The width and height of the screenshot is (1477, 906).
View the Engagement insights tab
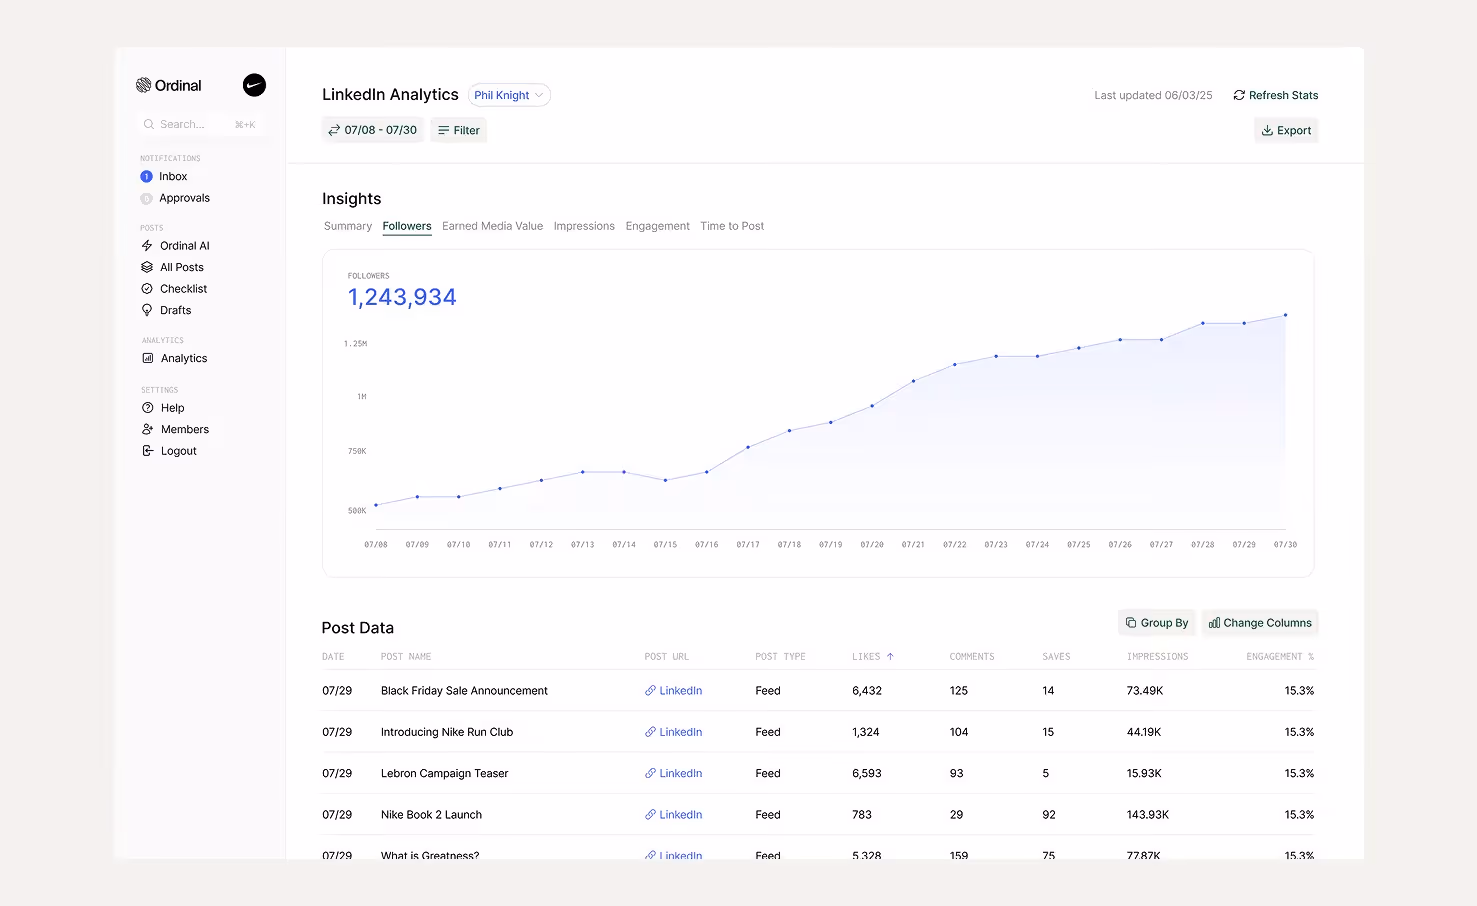[x=658, y=226]
